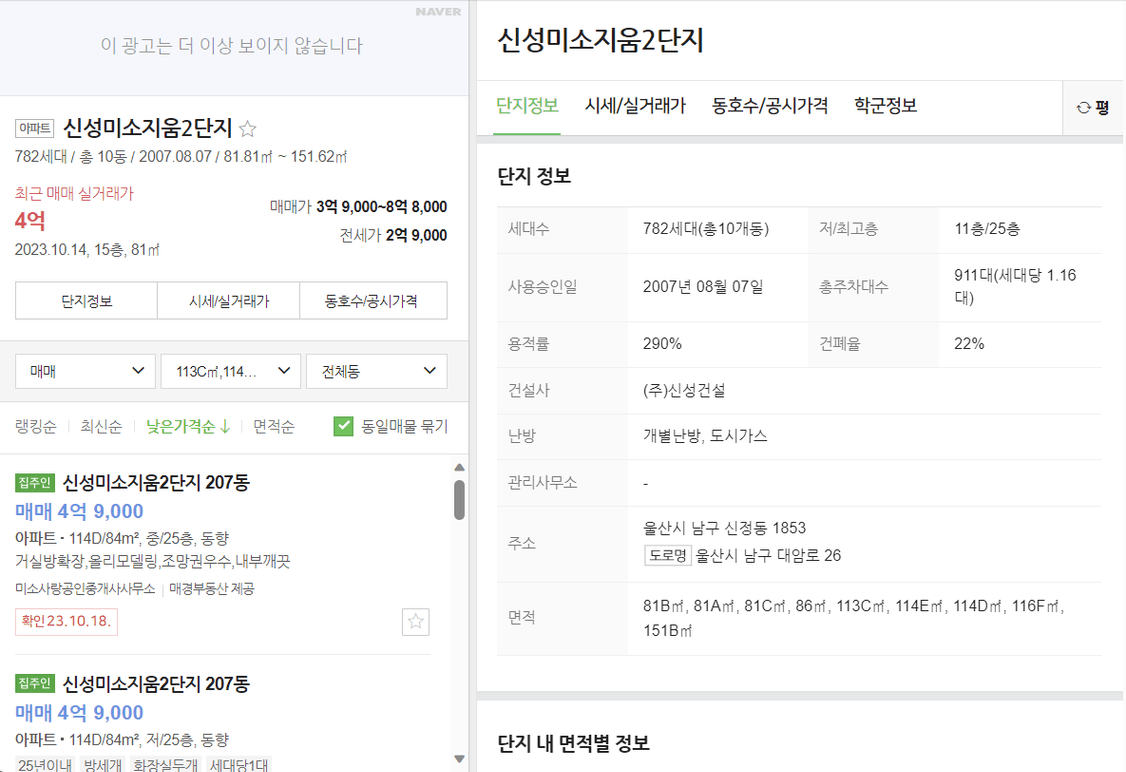Screen dimensions: 1126x772
Task: Star the 207동 중/25층 listing
Action: point(416,621)
